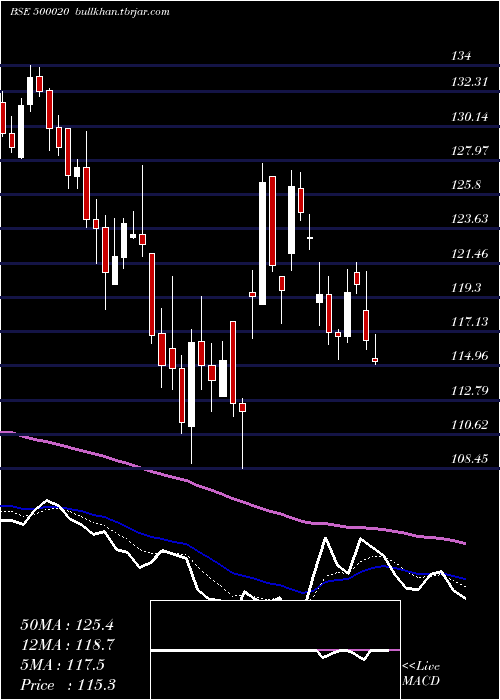Click the 127.97 price level label
This screenshot has width=500, height=700.
[x=470, y=151]
